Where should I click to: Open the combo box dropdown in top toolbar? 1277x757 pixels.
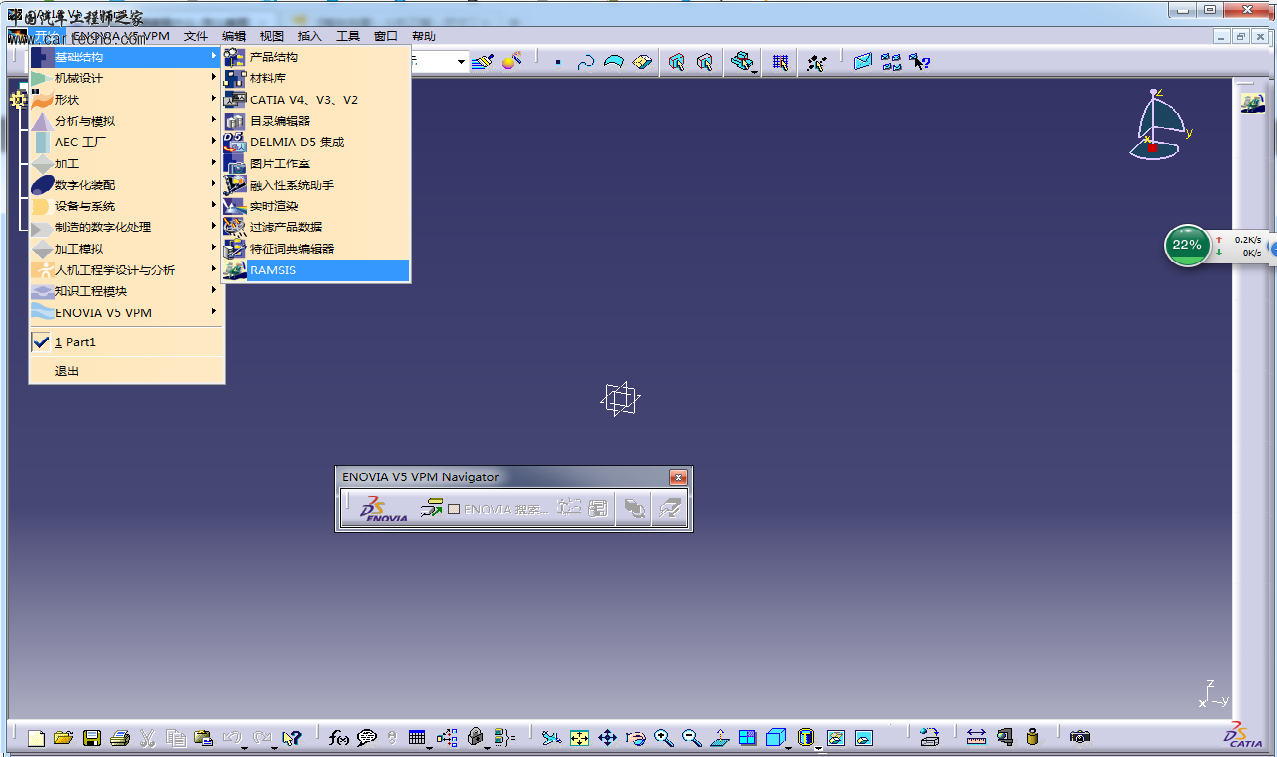coord(461,62)
